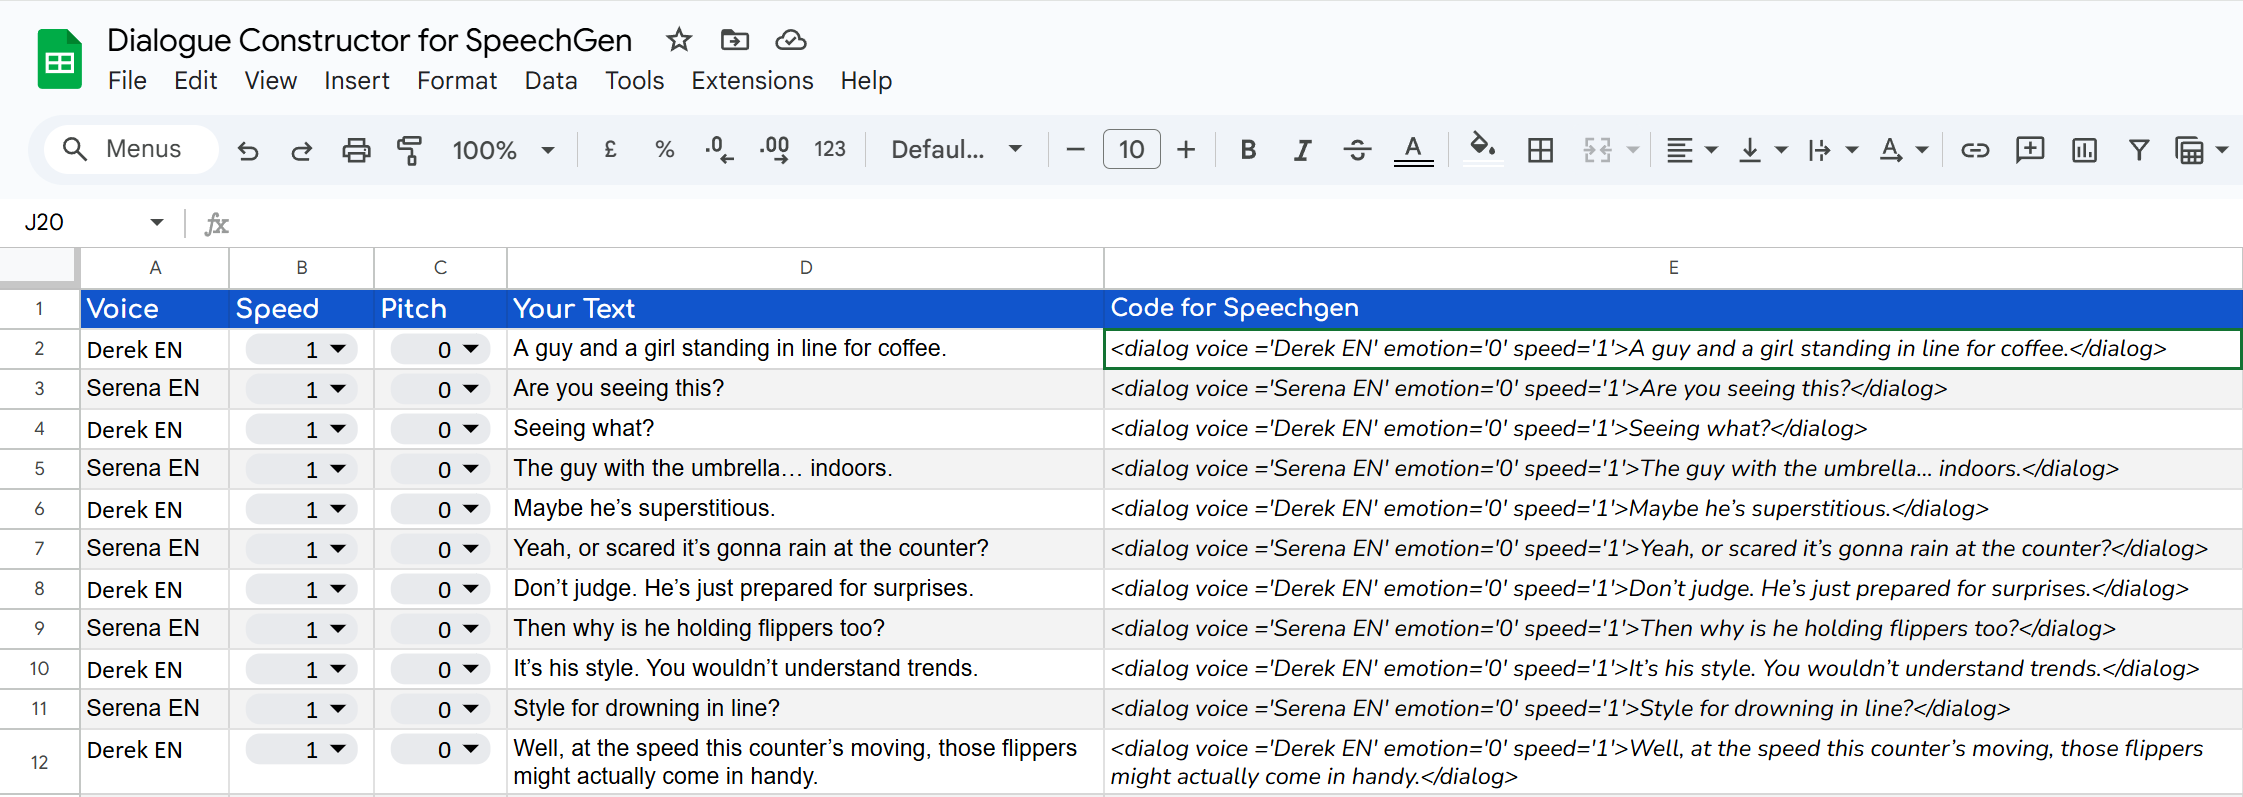This screenshot has width=2243, height=797.
Task: Click the font size field
Action: [x=1131, y=150]
